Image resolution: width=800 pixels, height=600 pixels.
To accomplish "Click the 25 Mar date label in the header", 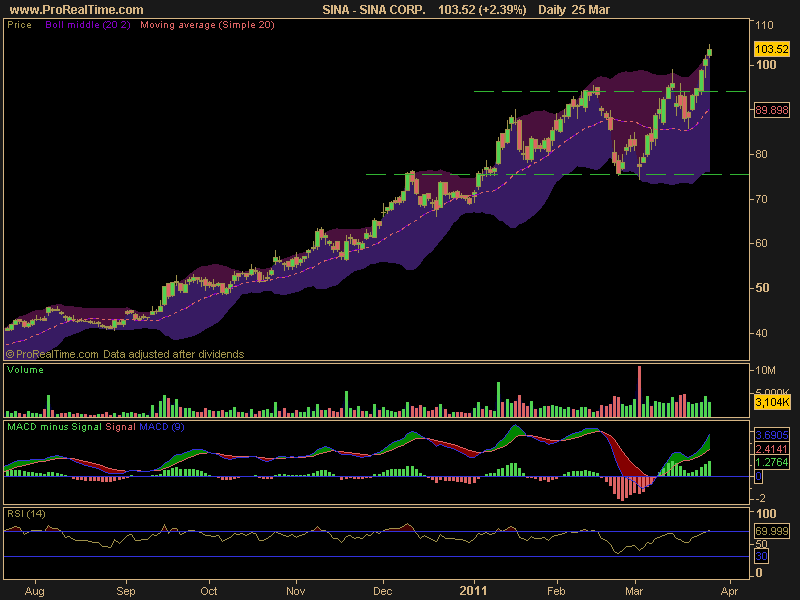I will pos(591,9).
